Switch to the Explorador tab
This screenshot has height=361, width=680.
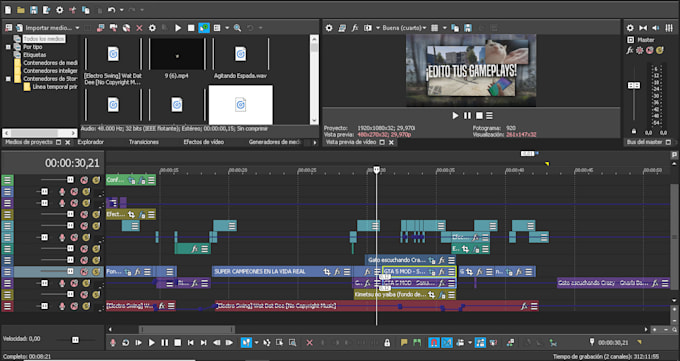(x=91, y=142)
